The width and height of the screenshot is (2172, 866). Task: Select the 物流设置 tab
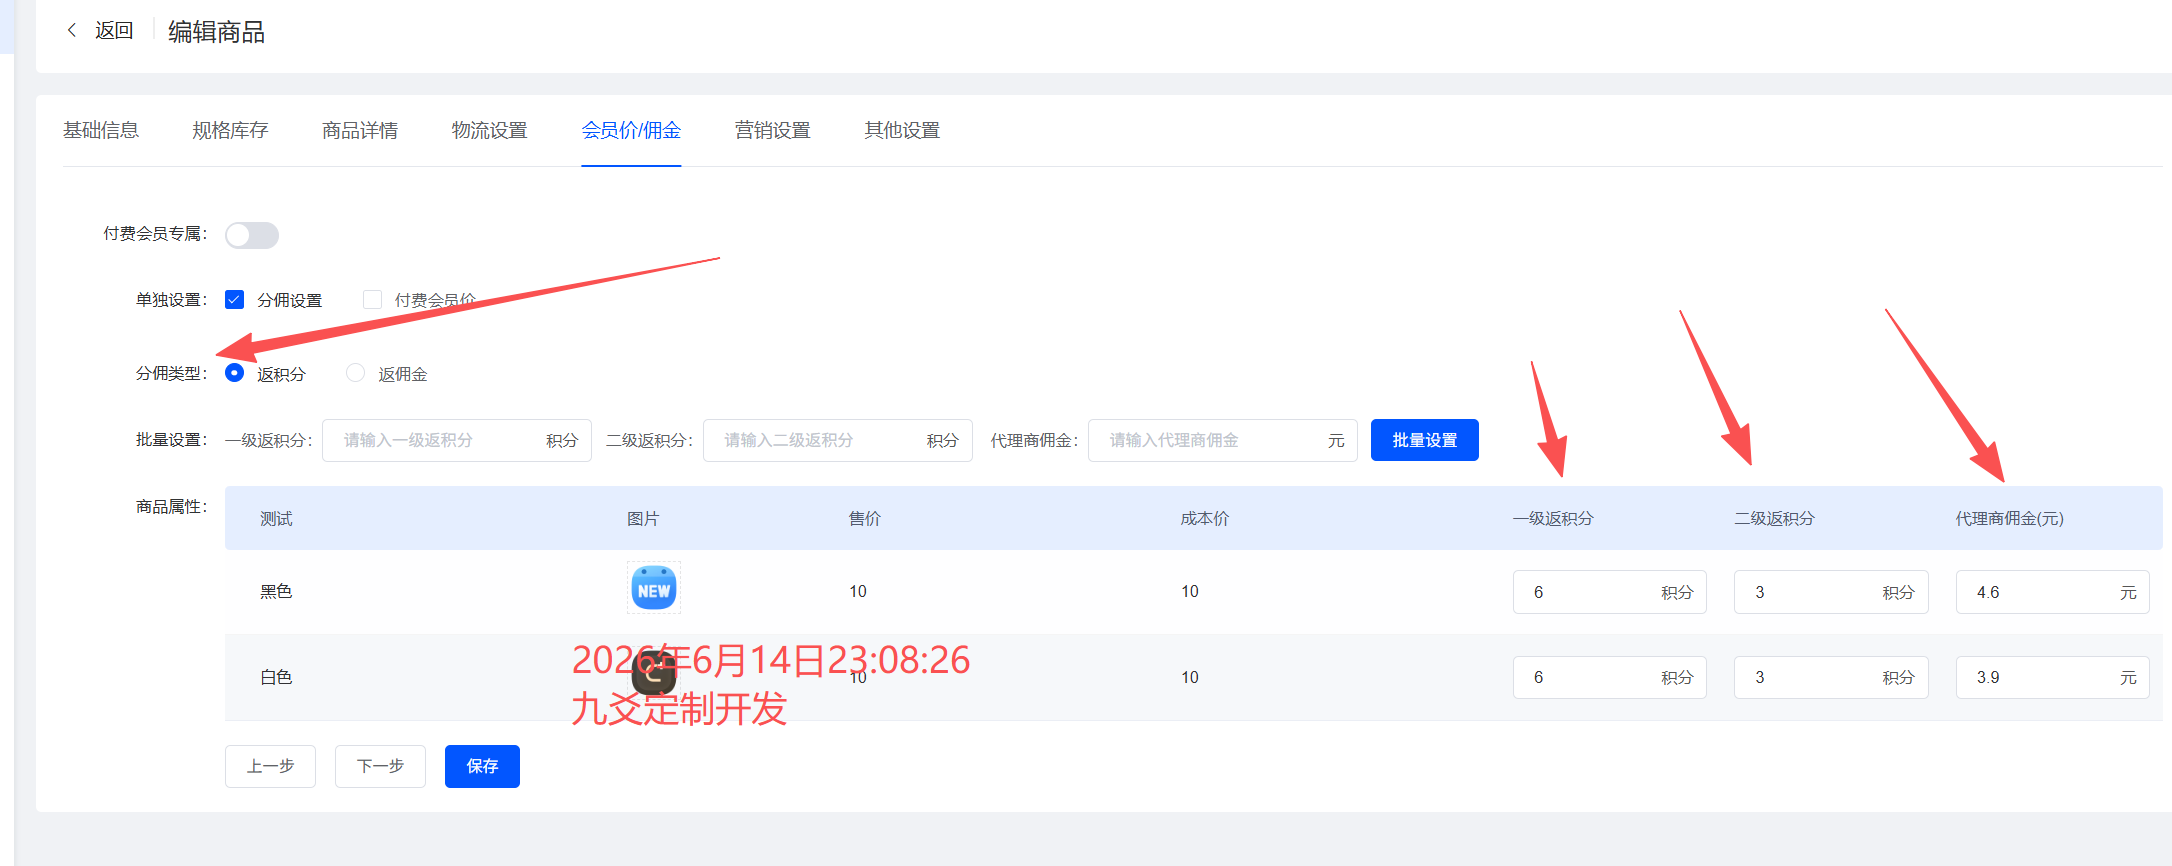490,130
